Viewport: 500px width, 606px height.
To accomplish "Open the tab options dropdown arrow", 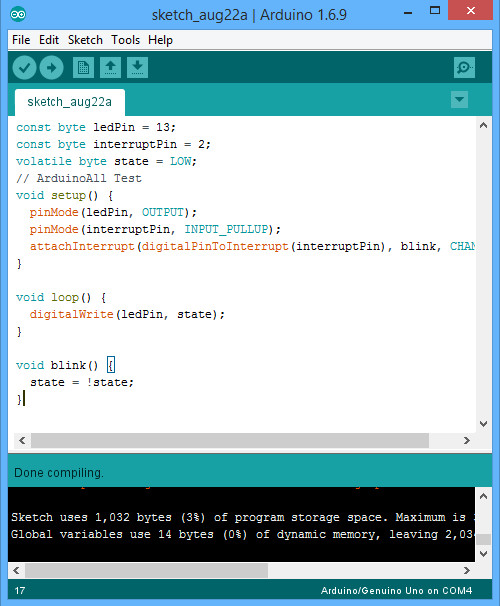I will (459, 100).
